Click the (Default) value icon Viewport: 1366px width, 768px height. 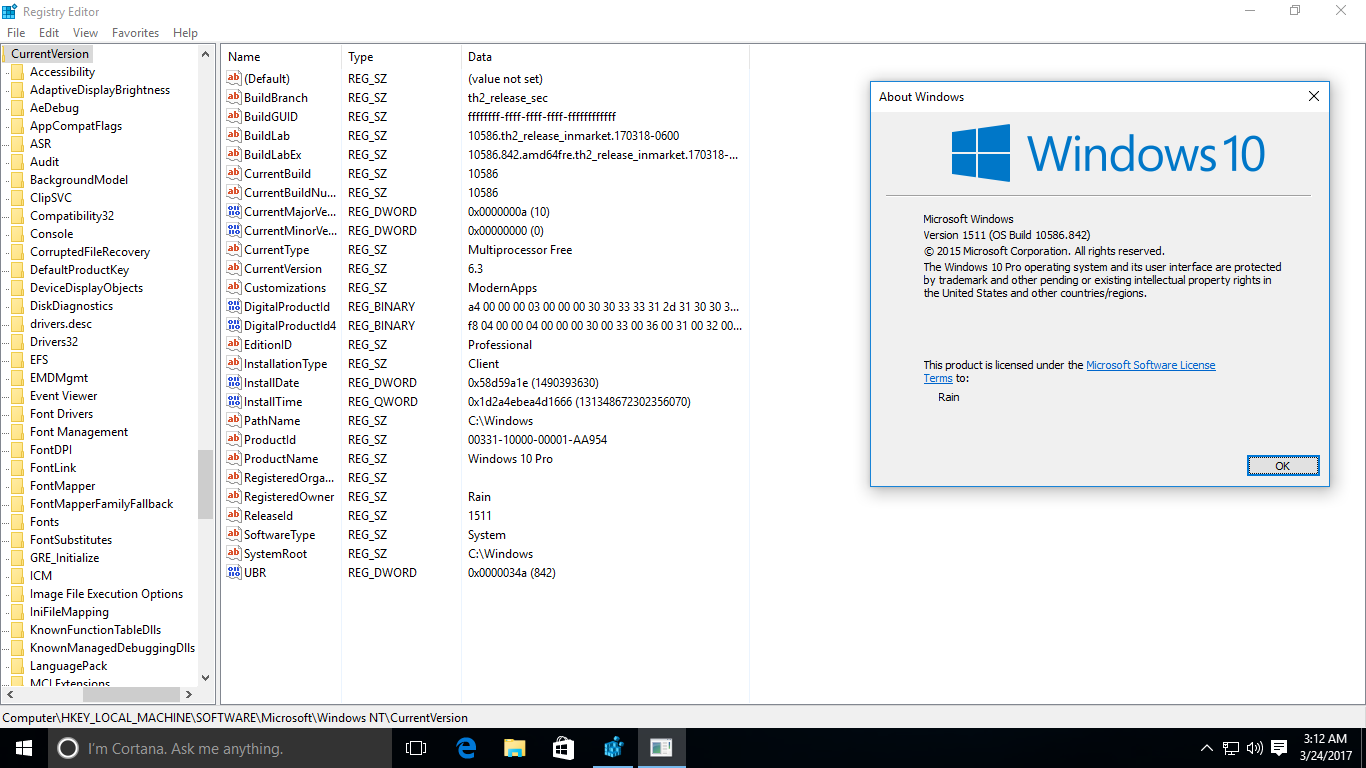(x=234, y=79)
